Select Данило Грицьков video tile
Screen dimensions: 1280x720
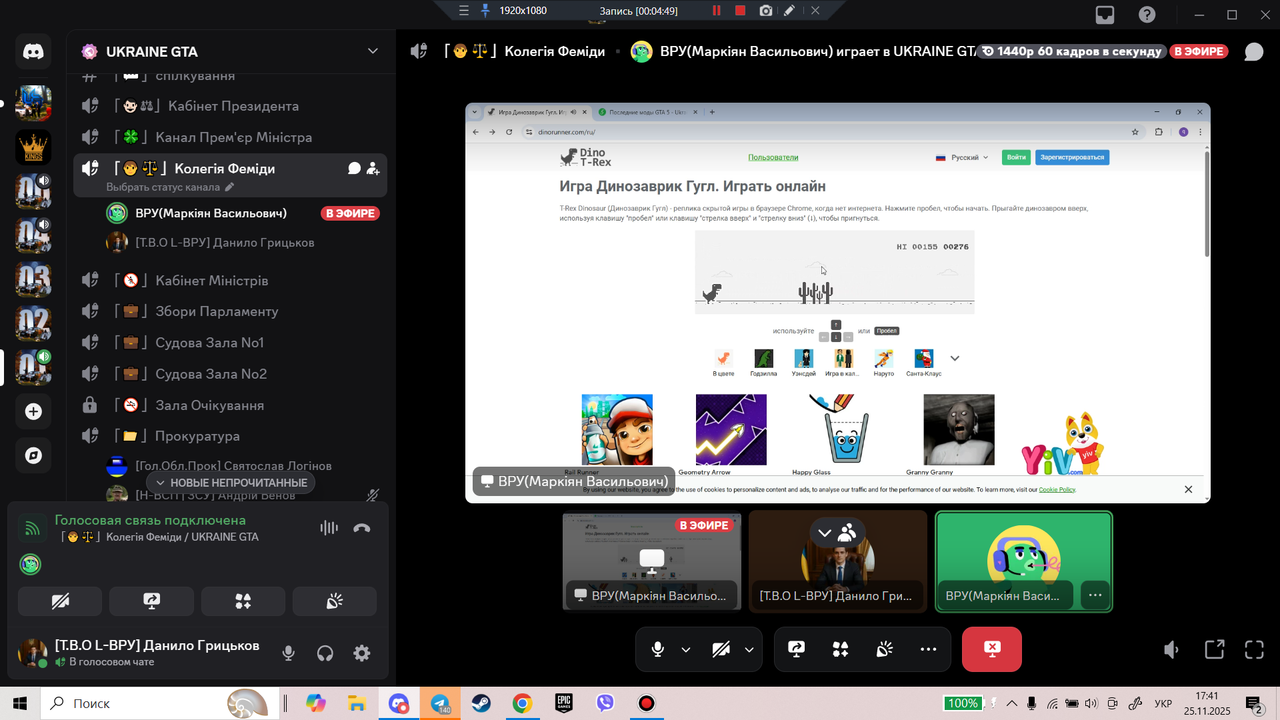click(x=838, y=561)
